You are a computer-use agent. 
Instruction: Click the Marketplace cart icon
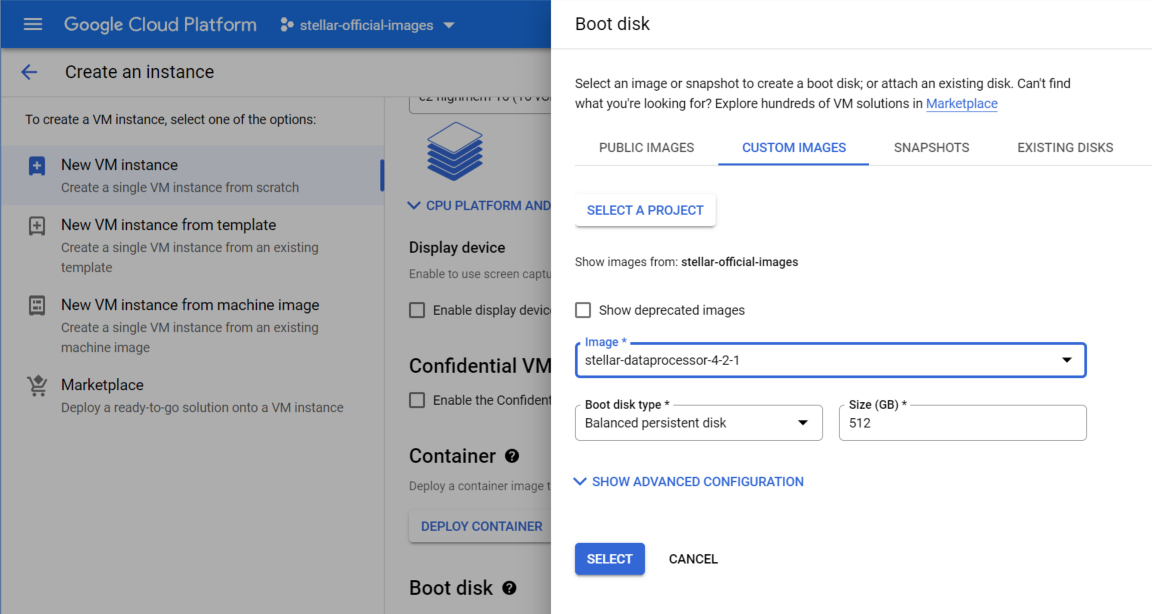[37, 386]
